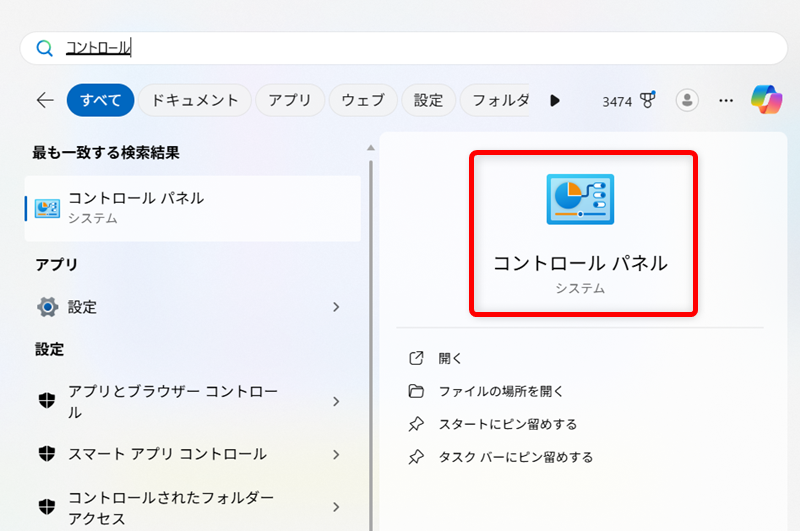
Task: Click 開く to open Control Panel
Action: (x=450, y=359)
